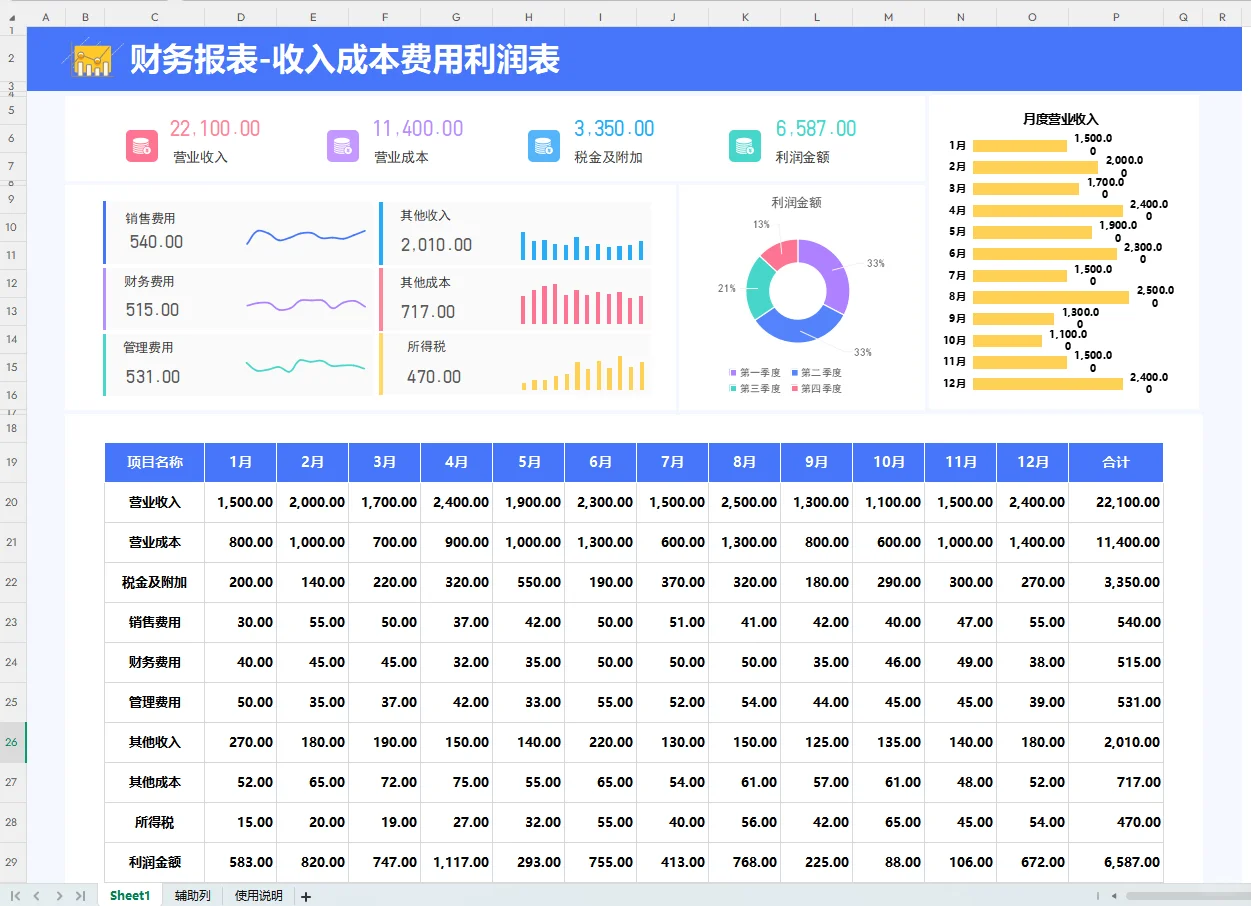Screen dimensions: 1251x906
Task: Select the Sheet1 tab
Action: (x=129, y=896)
